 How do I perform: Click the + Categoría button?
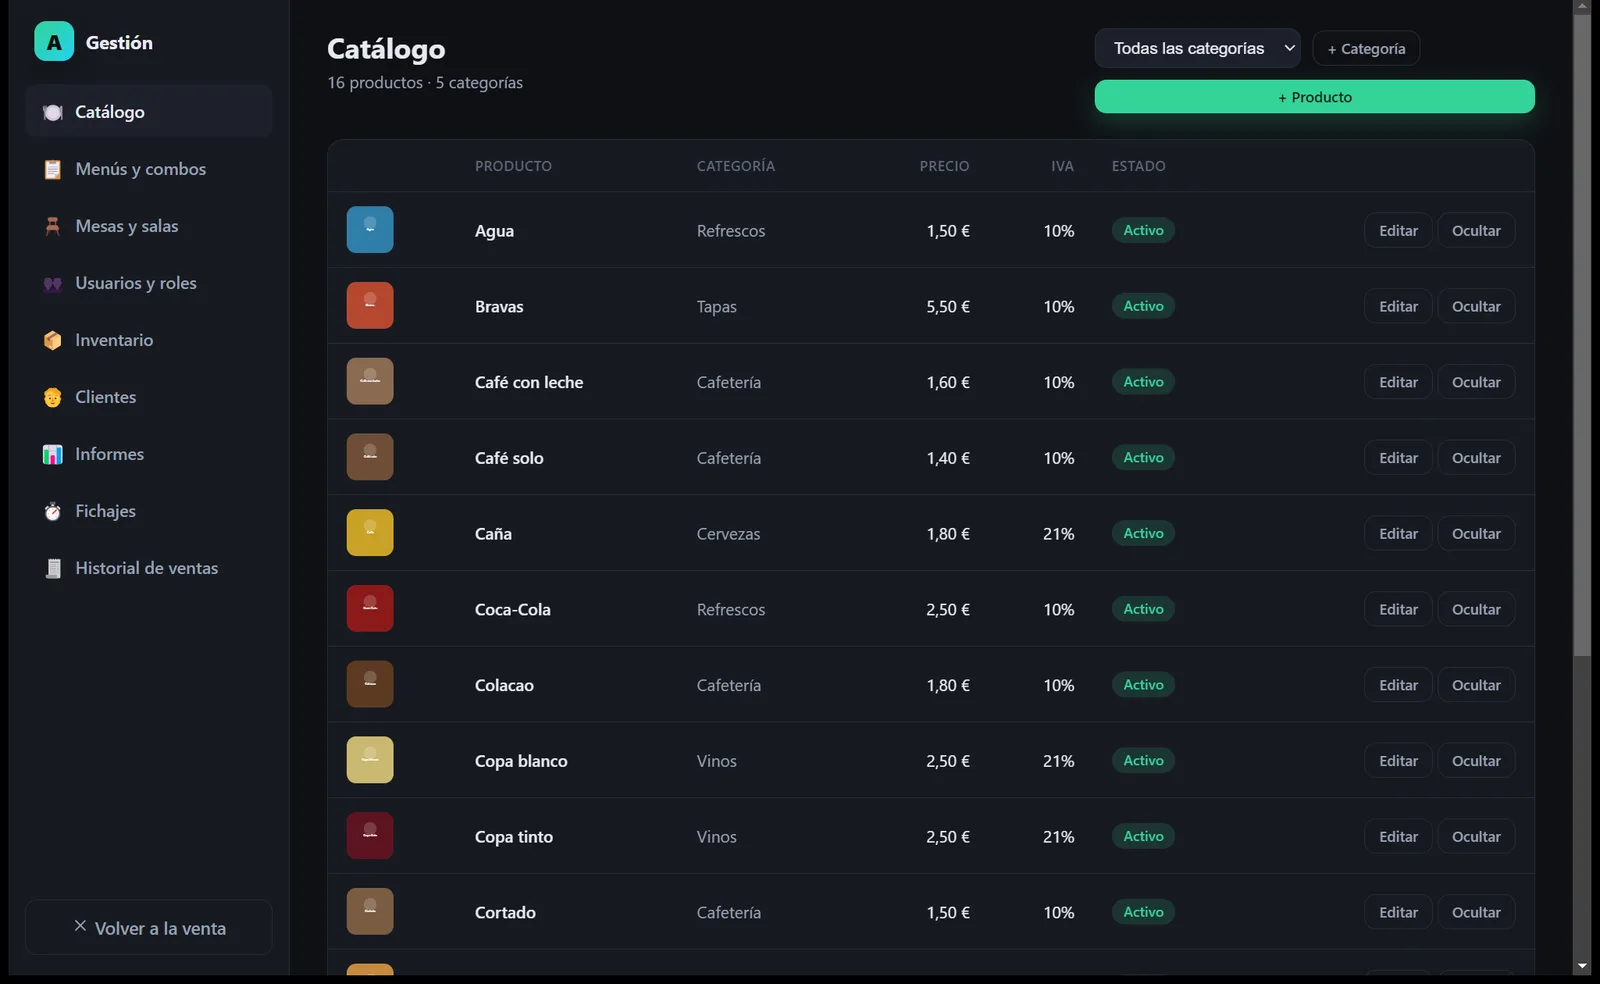click(x=1366, y=48)
